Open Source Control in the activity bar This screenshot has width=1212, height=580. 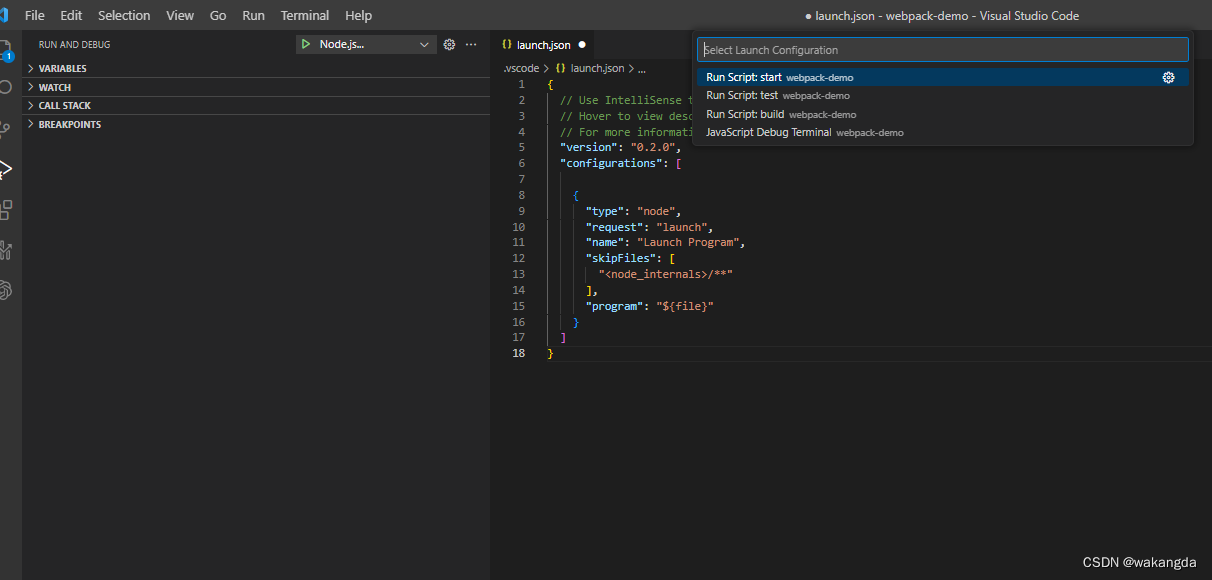pyautogui.click(x=5, y=127)
